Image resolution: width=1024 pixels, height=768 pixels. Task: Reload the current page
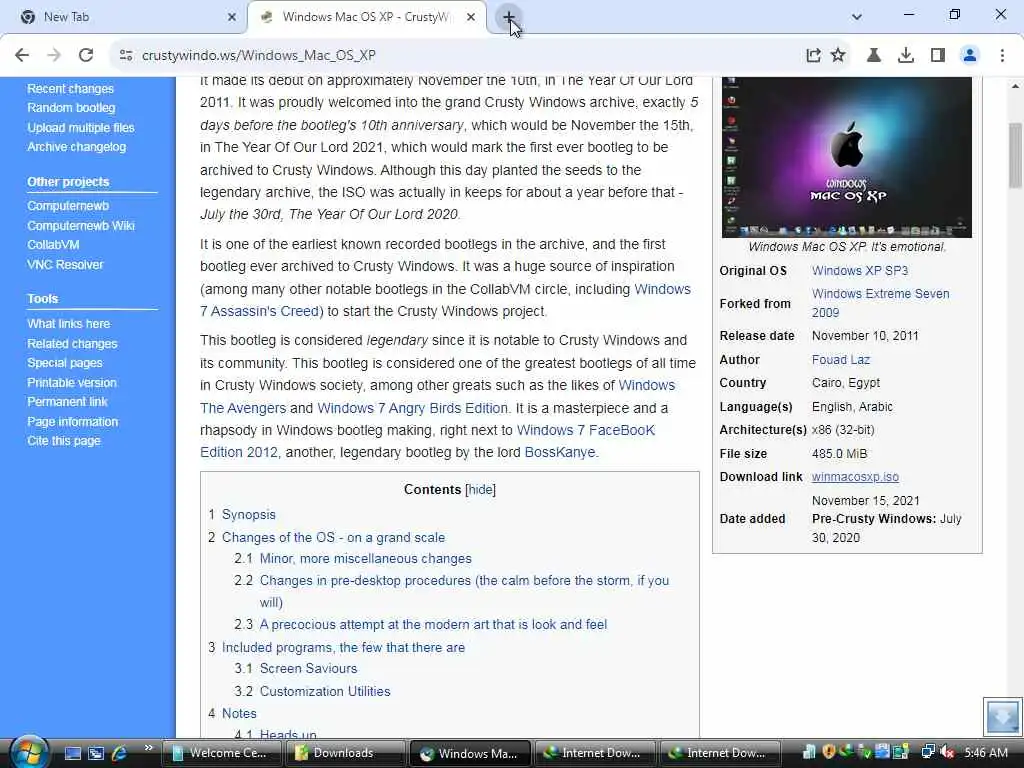86,56
